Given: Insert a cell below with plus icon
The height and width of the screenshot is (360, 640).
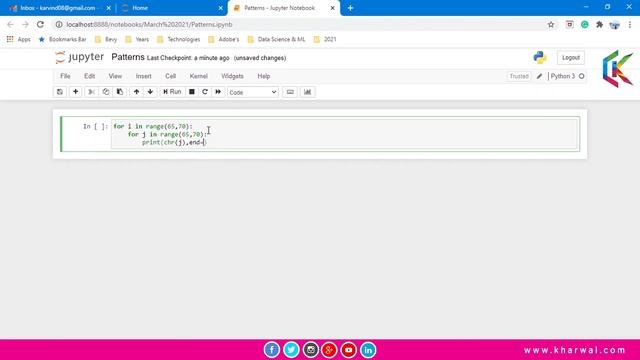Looking at the screenshot, I should coord(76,92).
